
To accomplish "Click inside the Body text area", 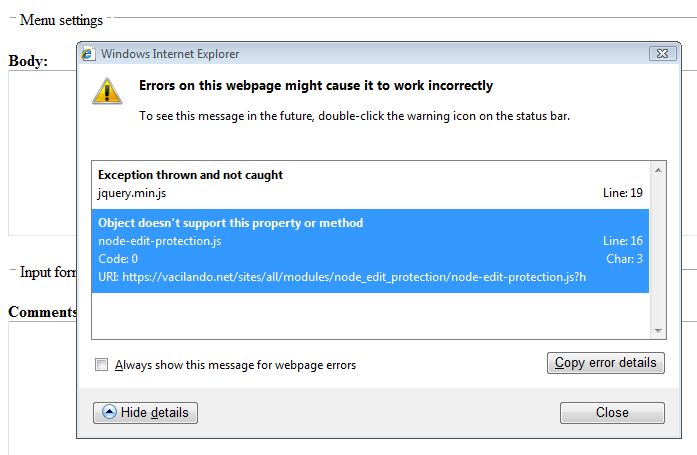I will click(x=42, y=153).
